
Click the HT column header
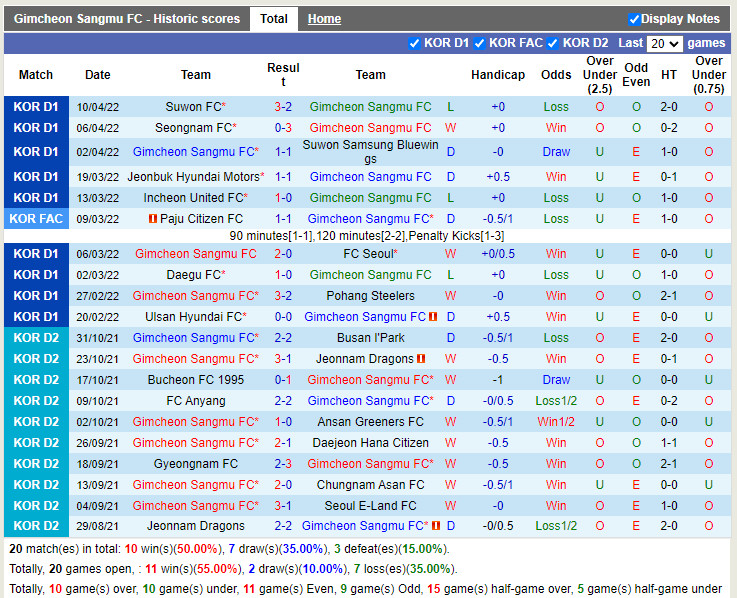click(669, 75)
